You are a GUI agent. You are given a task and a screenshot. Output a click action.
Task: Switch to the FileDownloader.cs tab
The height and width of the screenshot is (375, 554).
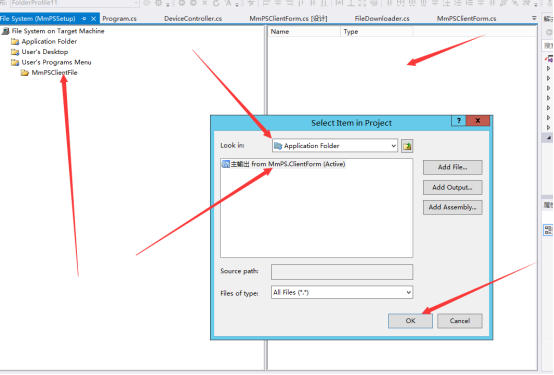point(382,18)
